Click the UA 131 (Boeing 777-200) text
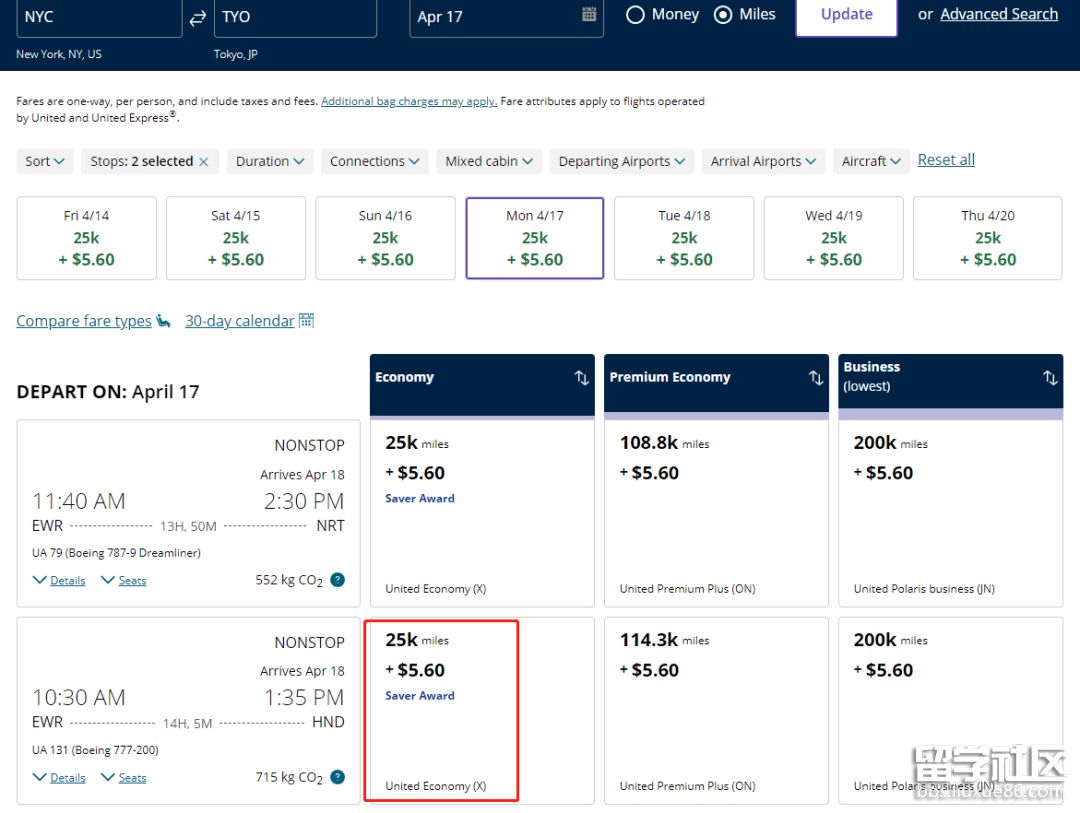The image size is (1080, 813). [x=95, y=750]
